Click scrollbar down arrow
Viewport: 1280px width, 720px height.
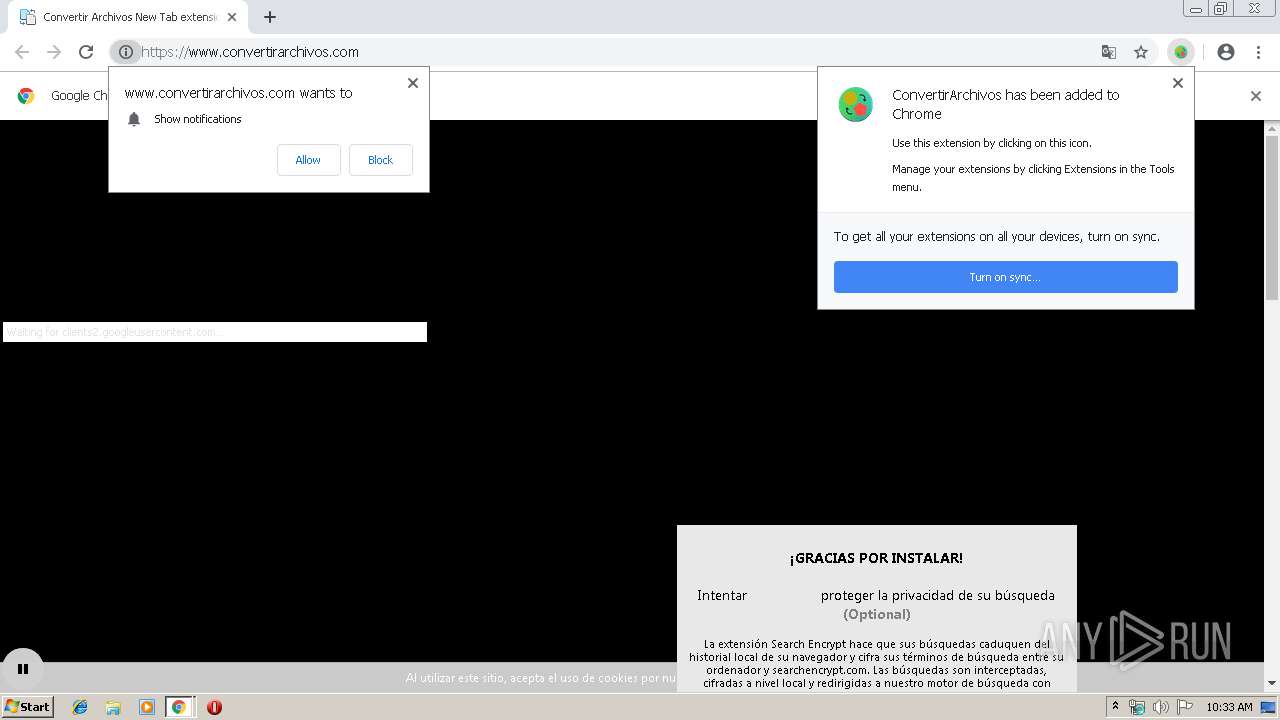coord(1272,684)
